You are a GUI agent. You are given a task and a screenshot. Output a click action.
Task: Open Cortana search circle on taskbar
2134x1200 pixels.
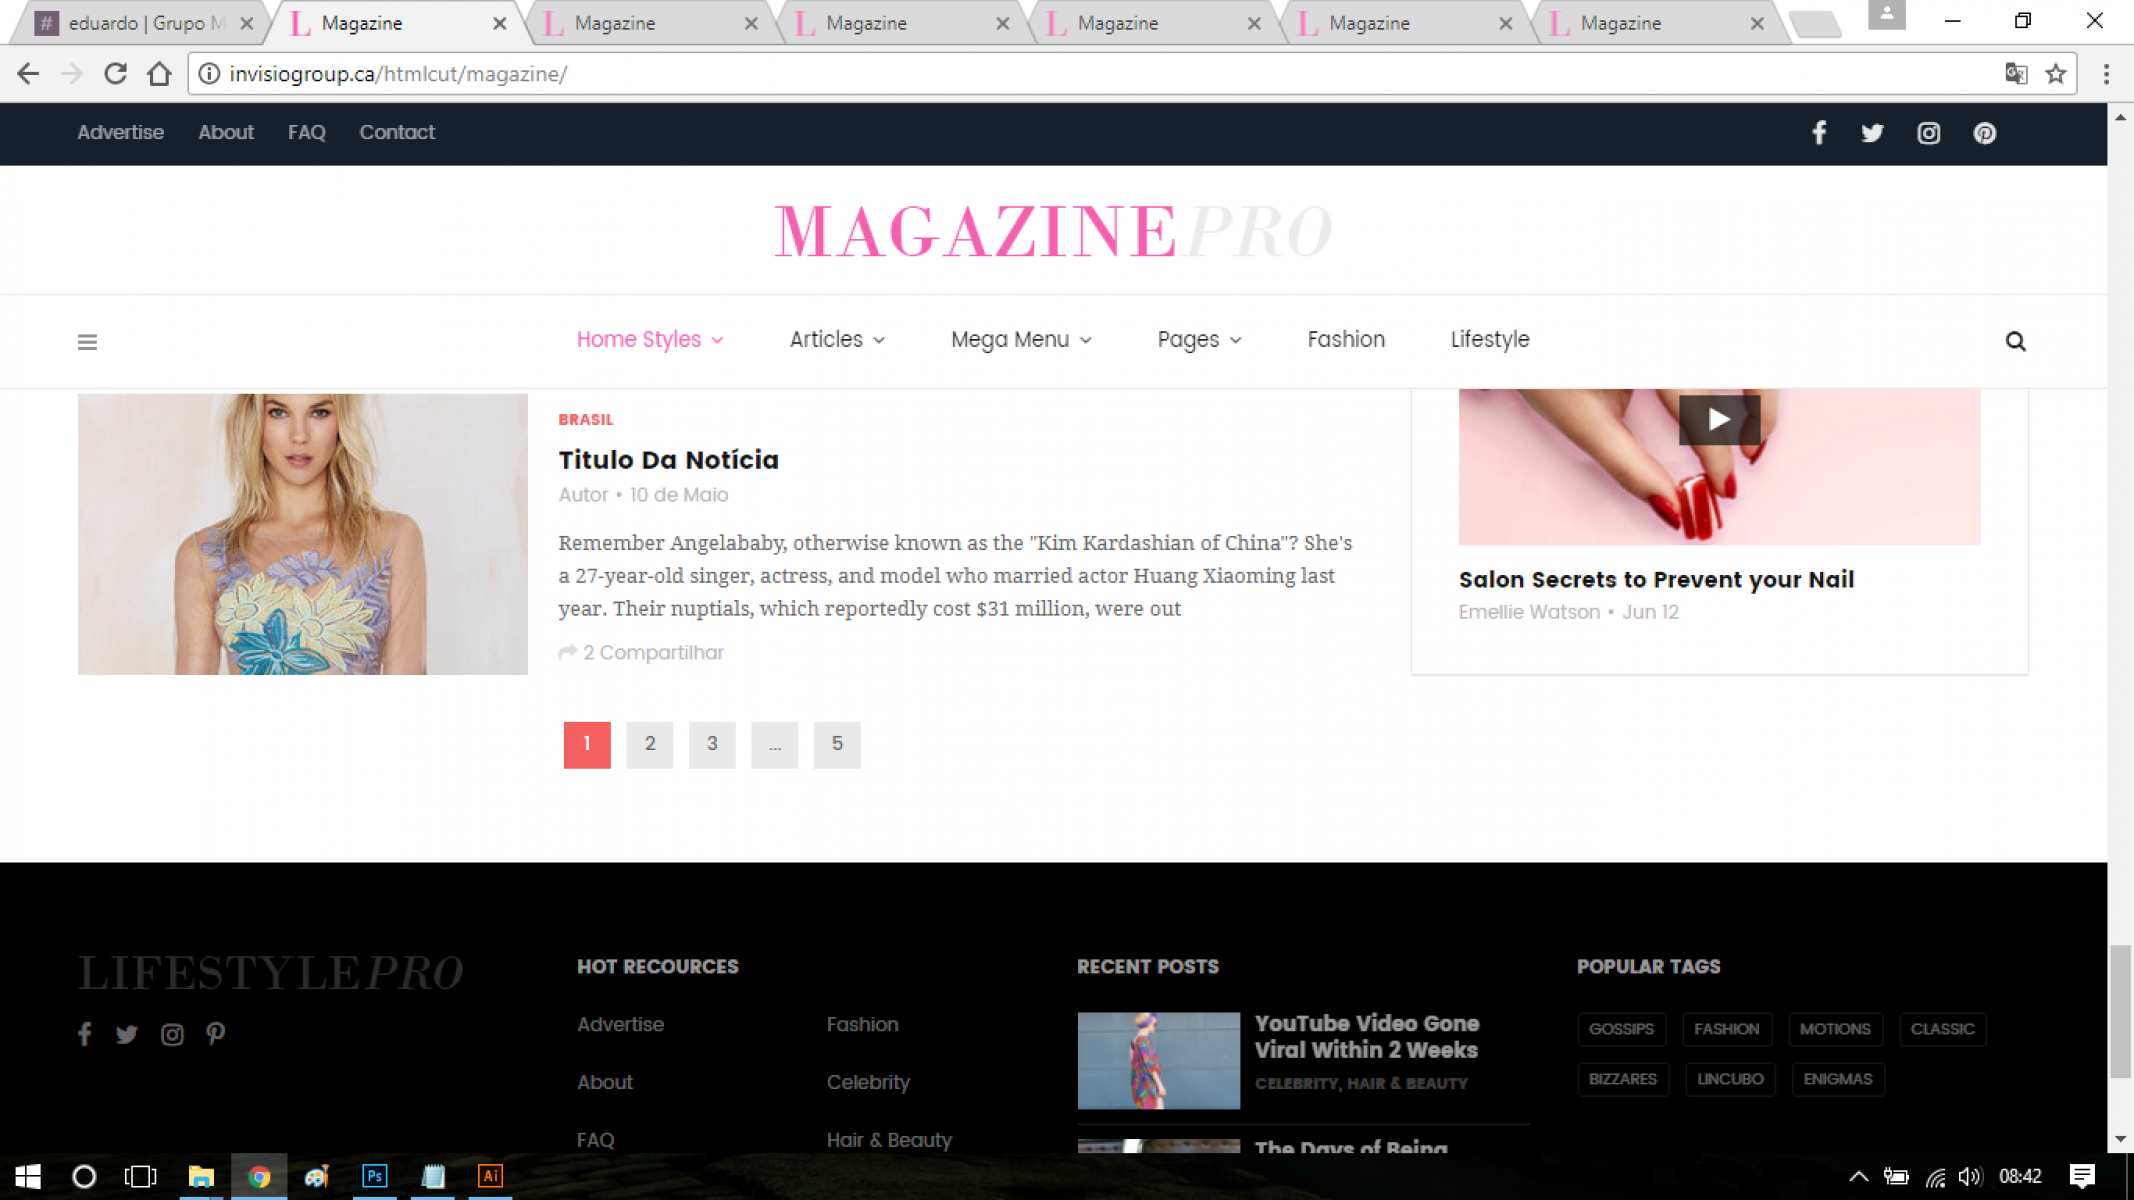(x=84, y=1176)
